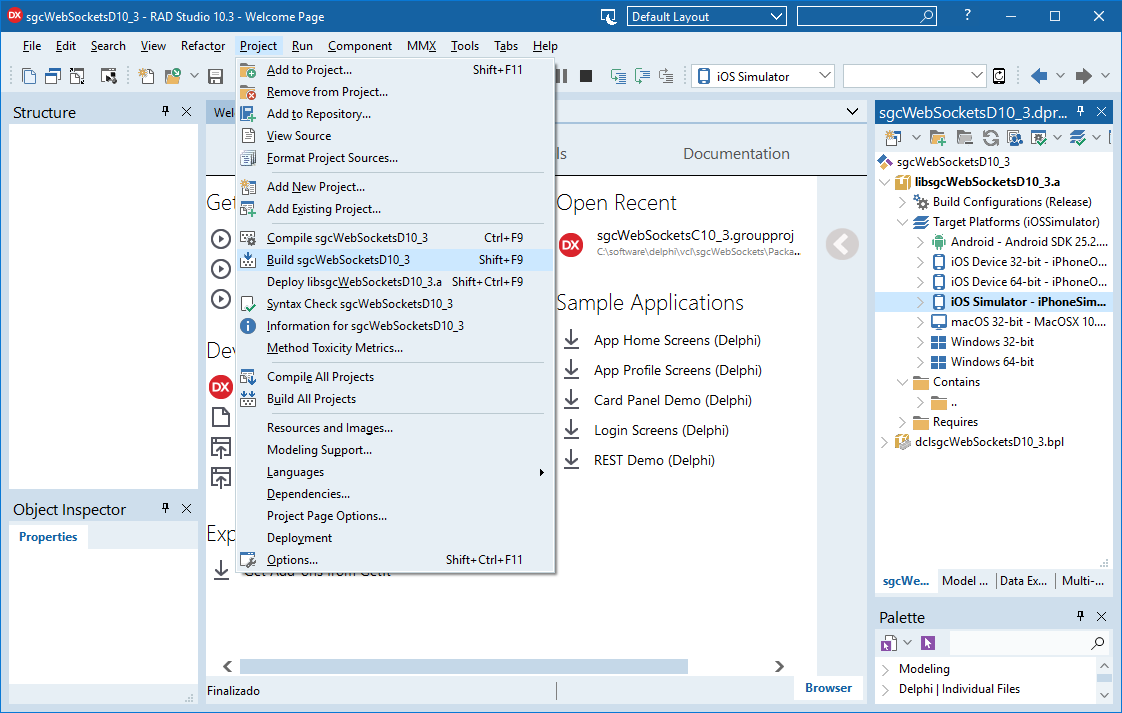1122x713 pixels.
Task: Click the Run Until Return debug icon
Action: click(666, 76)
